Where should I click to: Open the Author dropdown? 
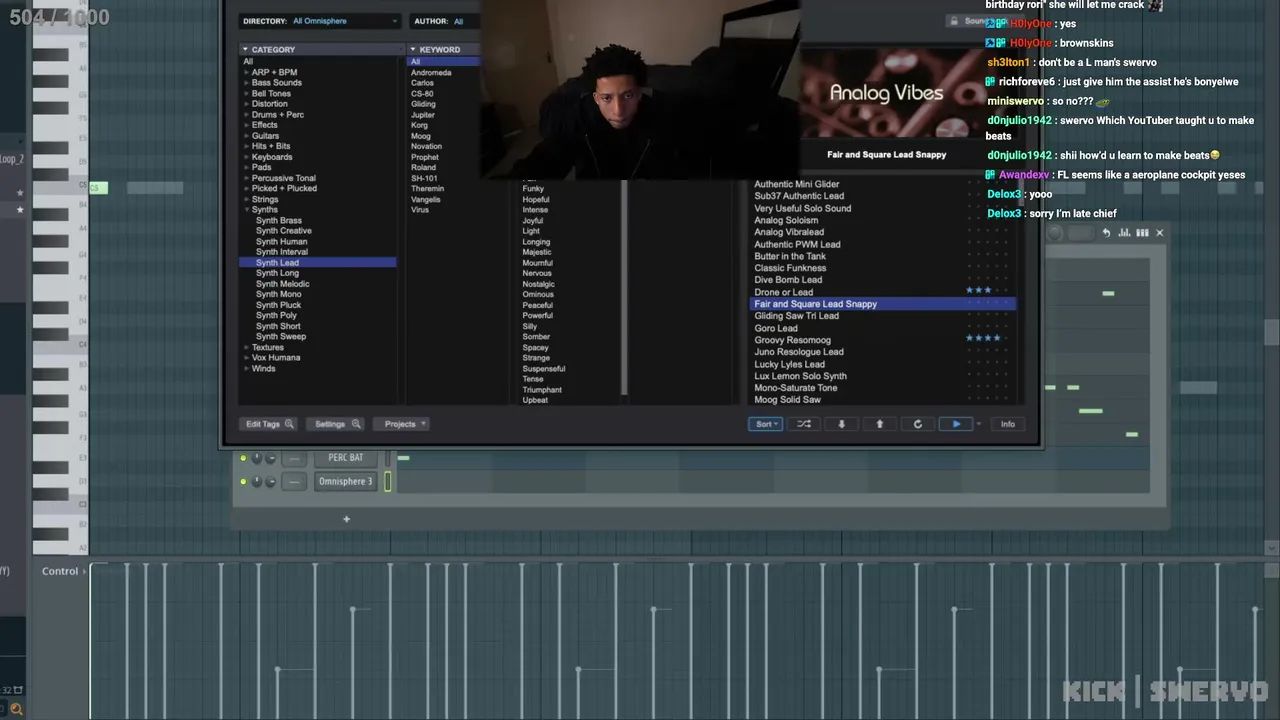(x=444, y=21)
